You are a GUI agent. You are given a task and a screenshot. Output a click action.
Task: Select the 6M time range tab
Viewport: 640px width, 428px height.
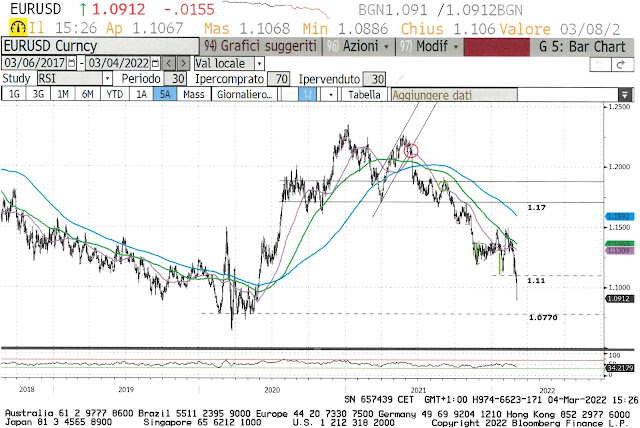pos(87,95)
